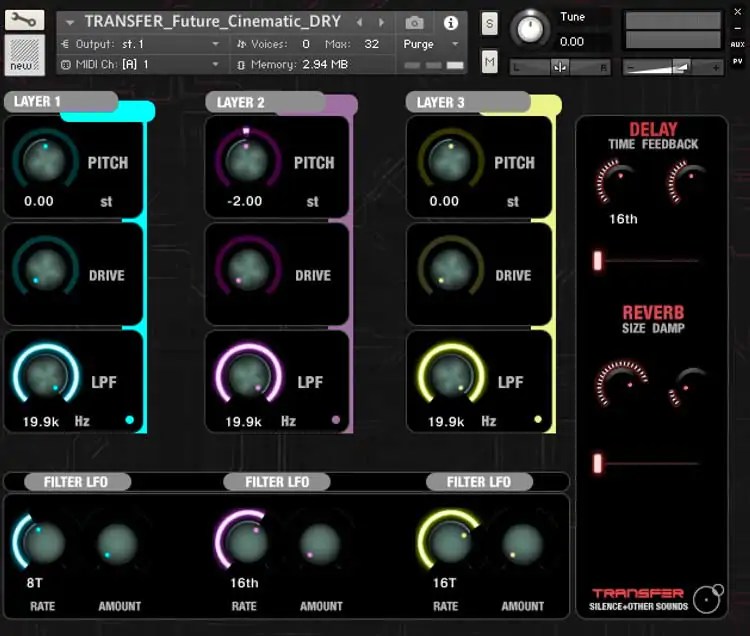Mute the instrument with M button
Screen dimensions: 750x636
click(x=489, y=61)
